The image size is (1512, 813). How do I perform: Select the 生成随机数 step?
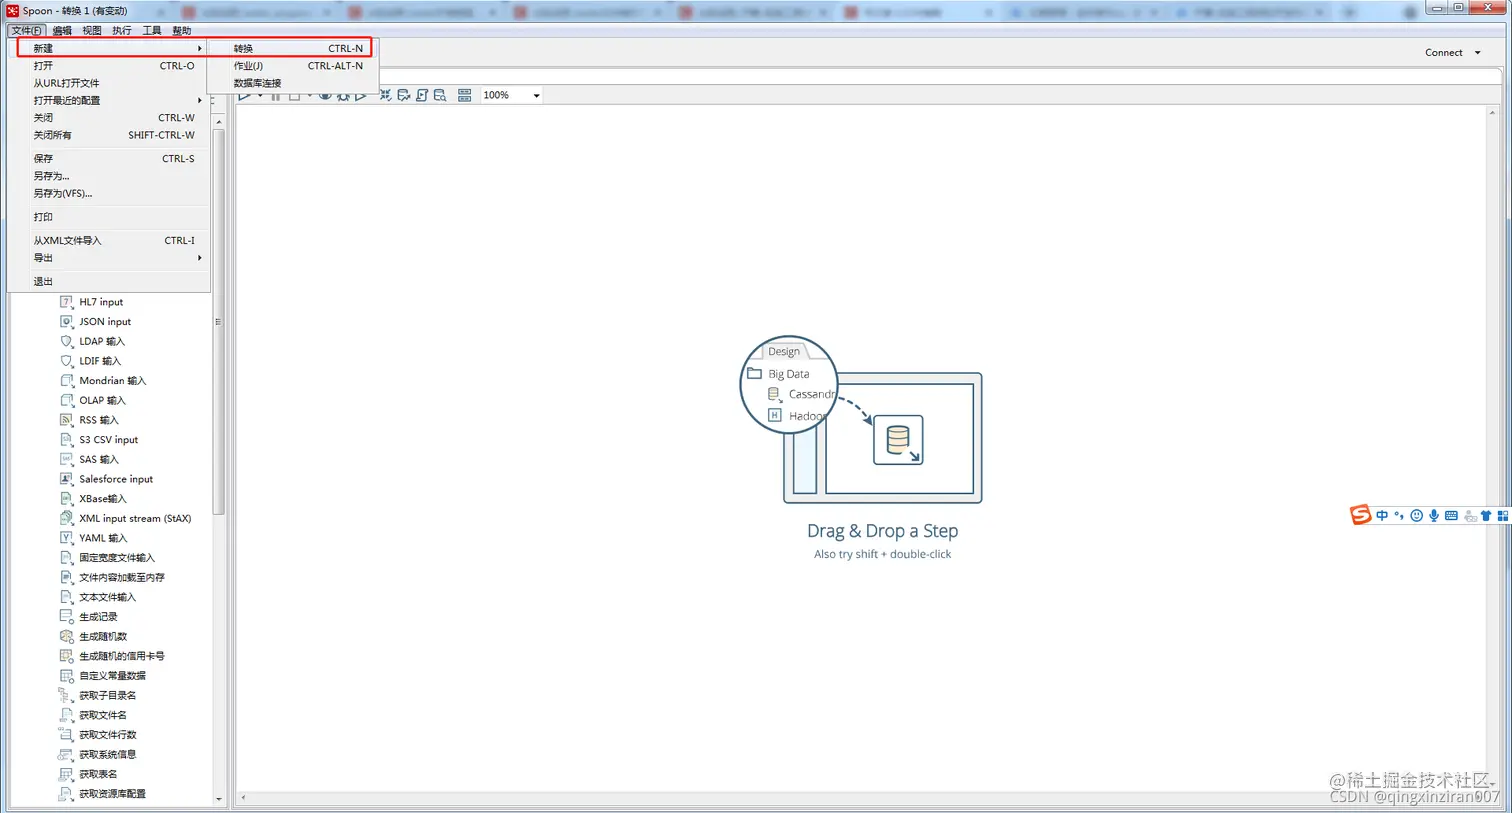pos(103,636)
